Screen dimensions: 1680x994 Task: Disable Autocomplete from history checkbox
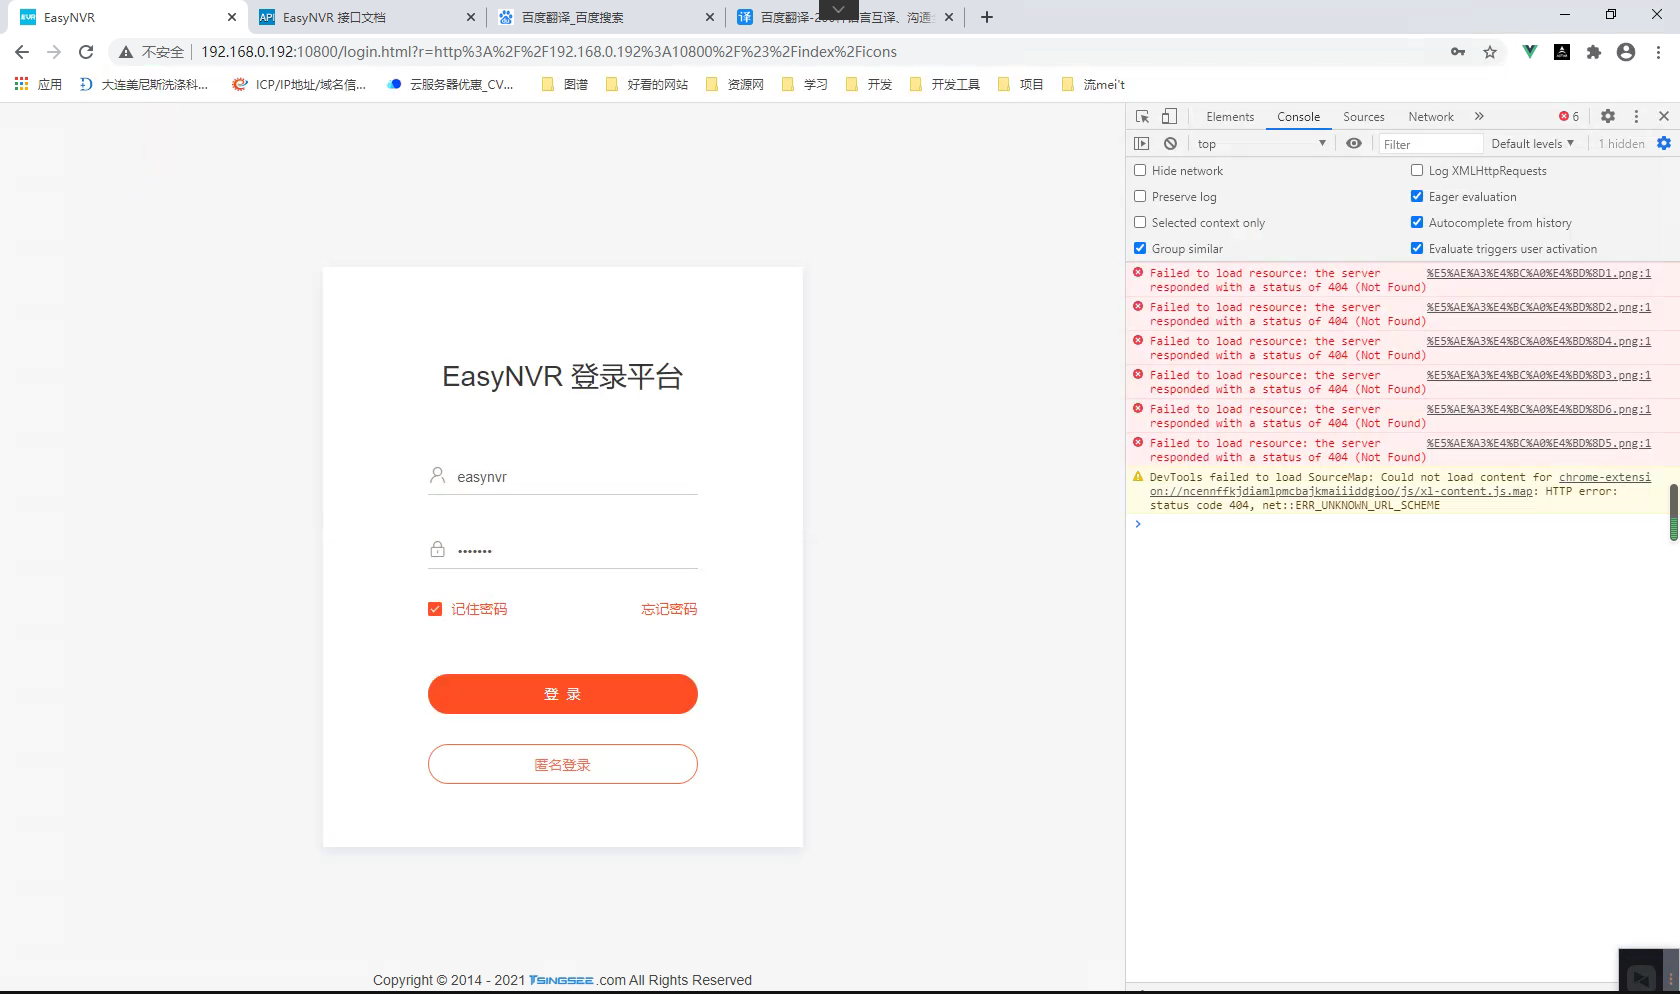[x=1417, y=222]
